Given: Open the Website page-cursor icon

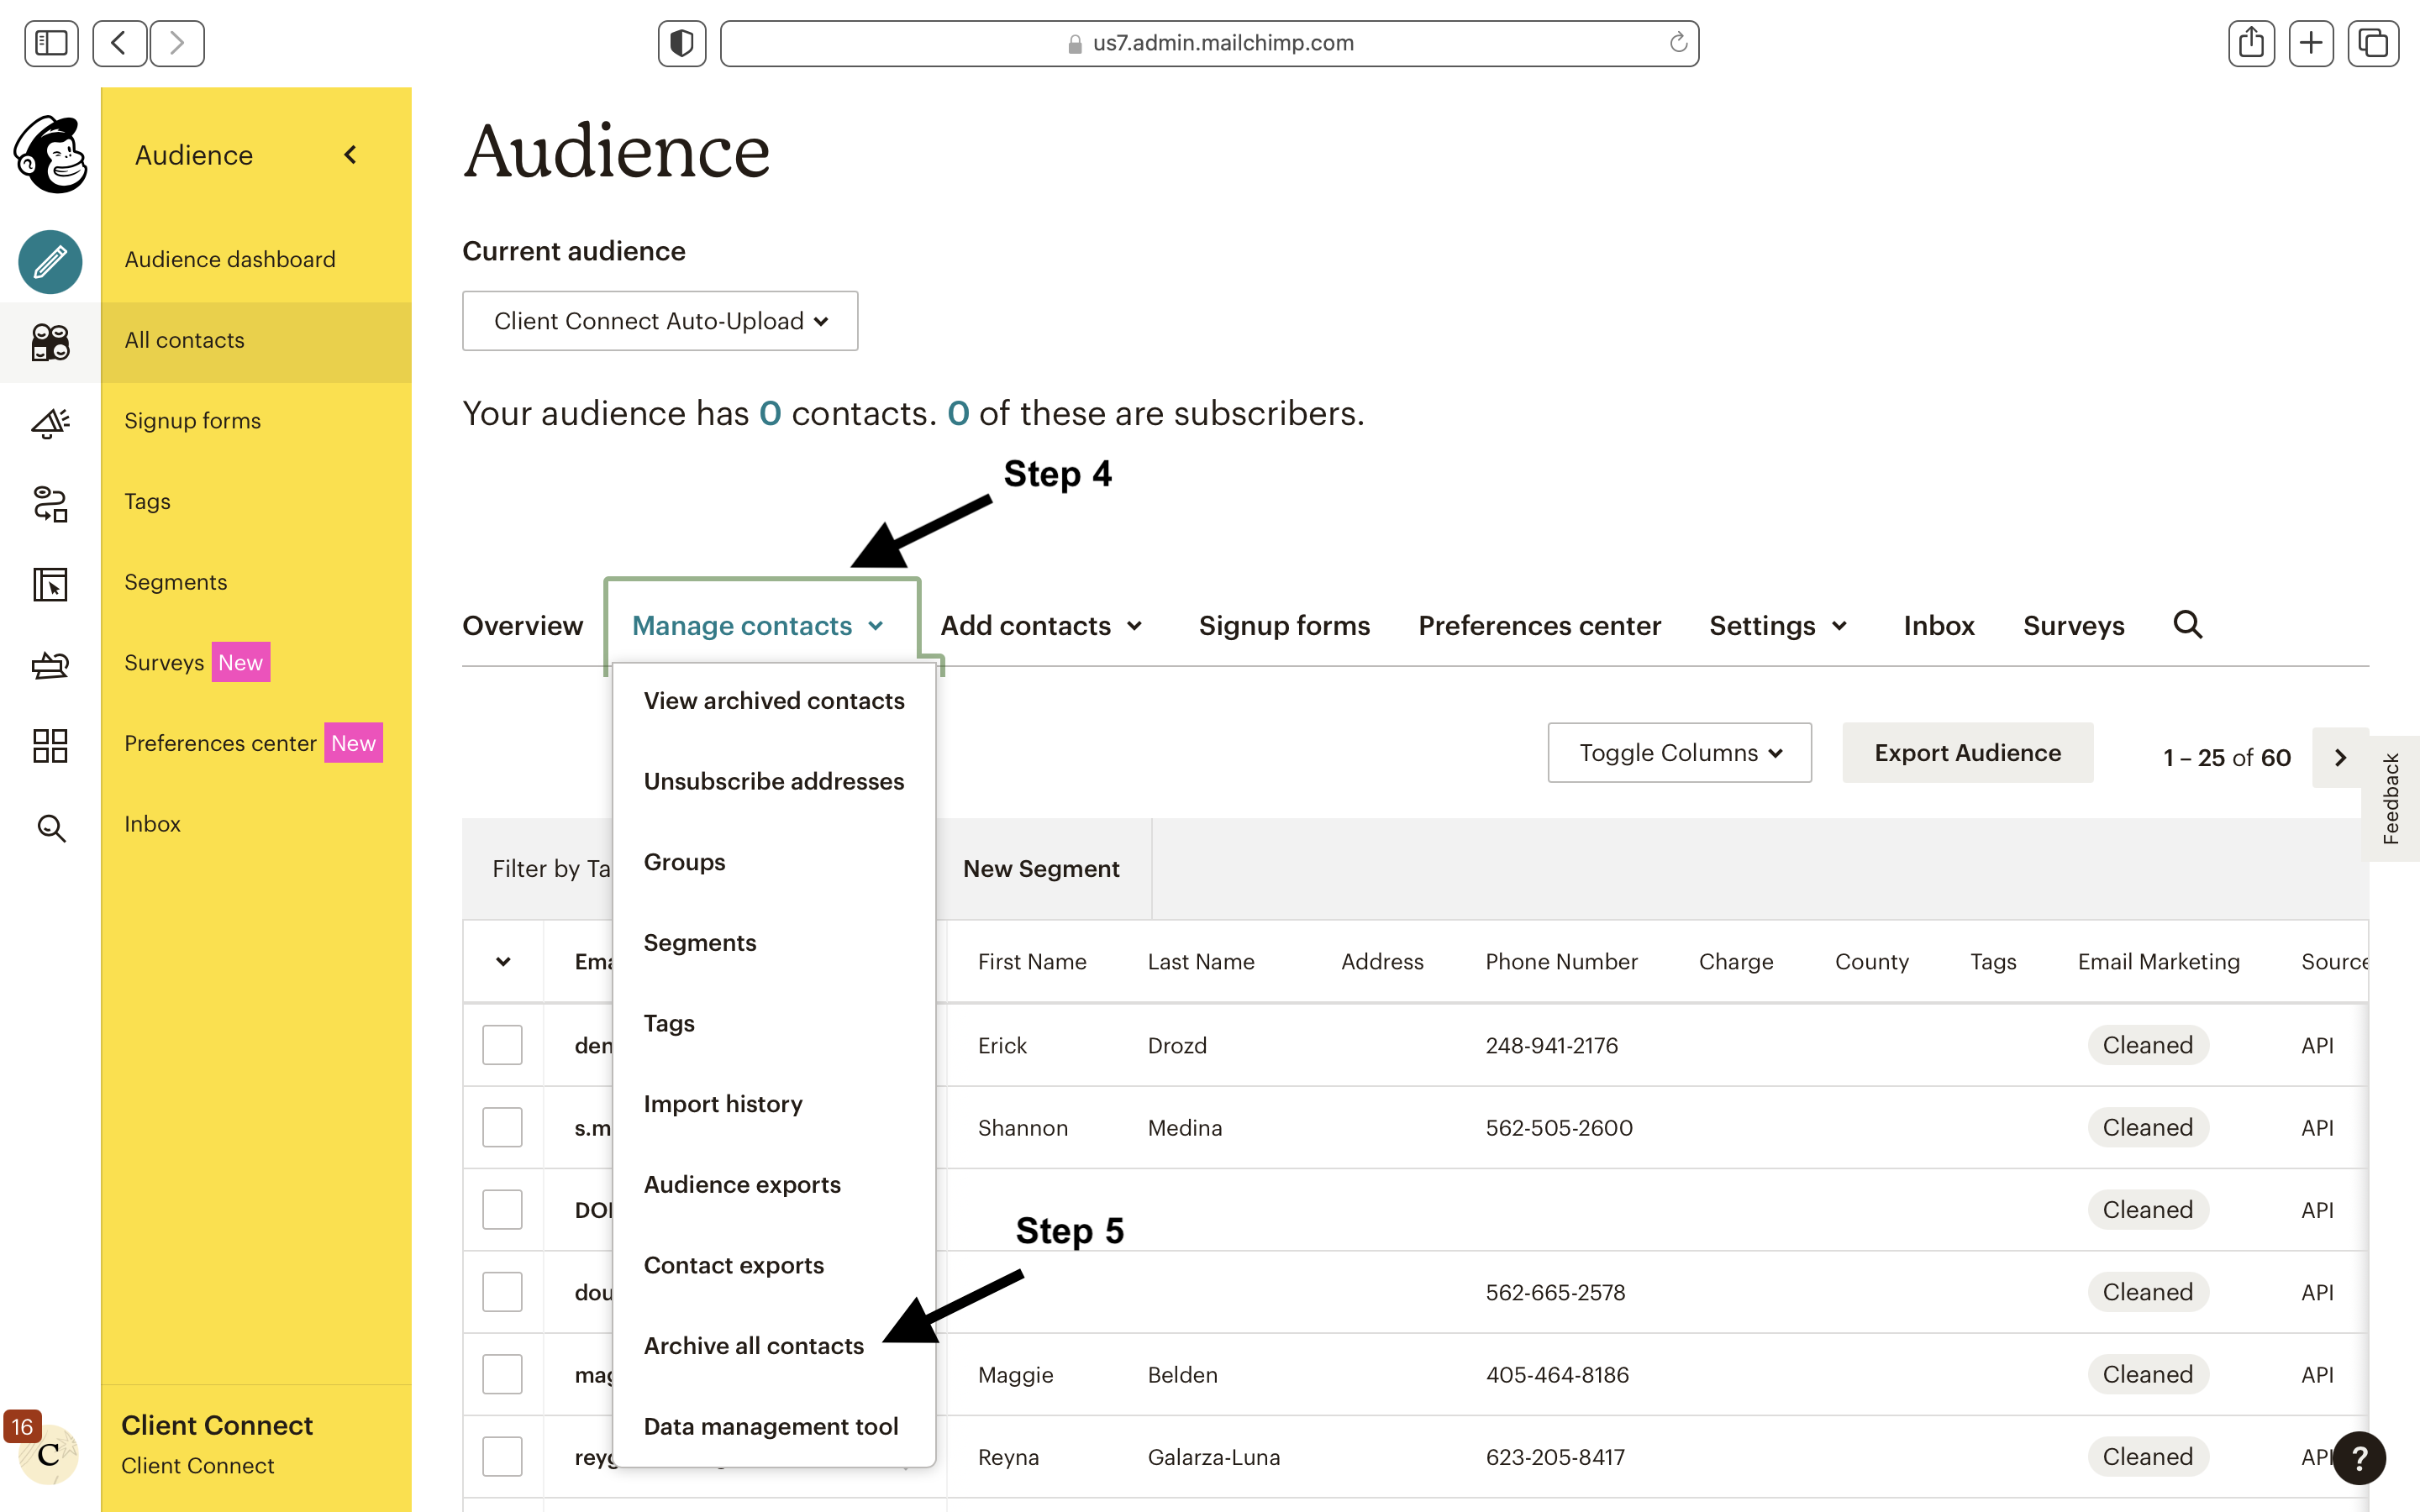Looking at the screenshot, I should click(x=50, y=584).
